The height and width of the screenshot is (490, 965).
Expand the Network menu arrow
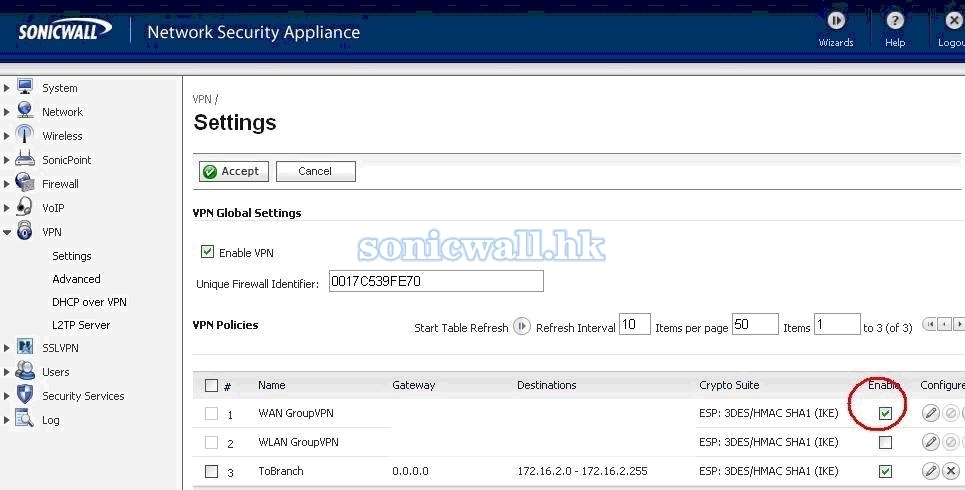[7, 112]
